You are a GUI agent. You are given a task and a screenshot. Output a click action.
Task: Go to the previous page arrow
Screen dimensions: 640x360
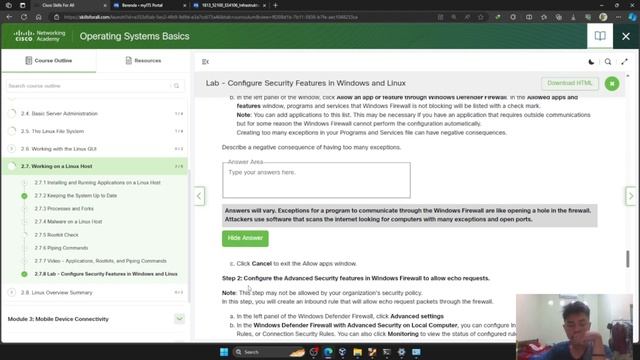(x=199, y=196)
